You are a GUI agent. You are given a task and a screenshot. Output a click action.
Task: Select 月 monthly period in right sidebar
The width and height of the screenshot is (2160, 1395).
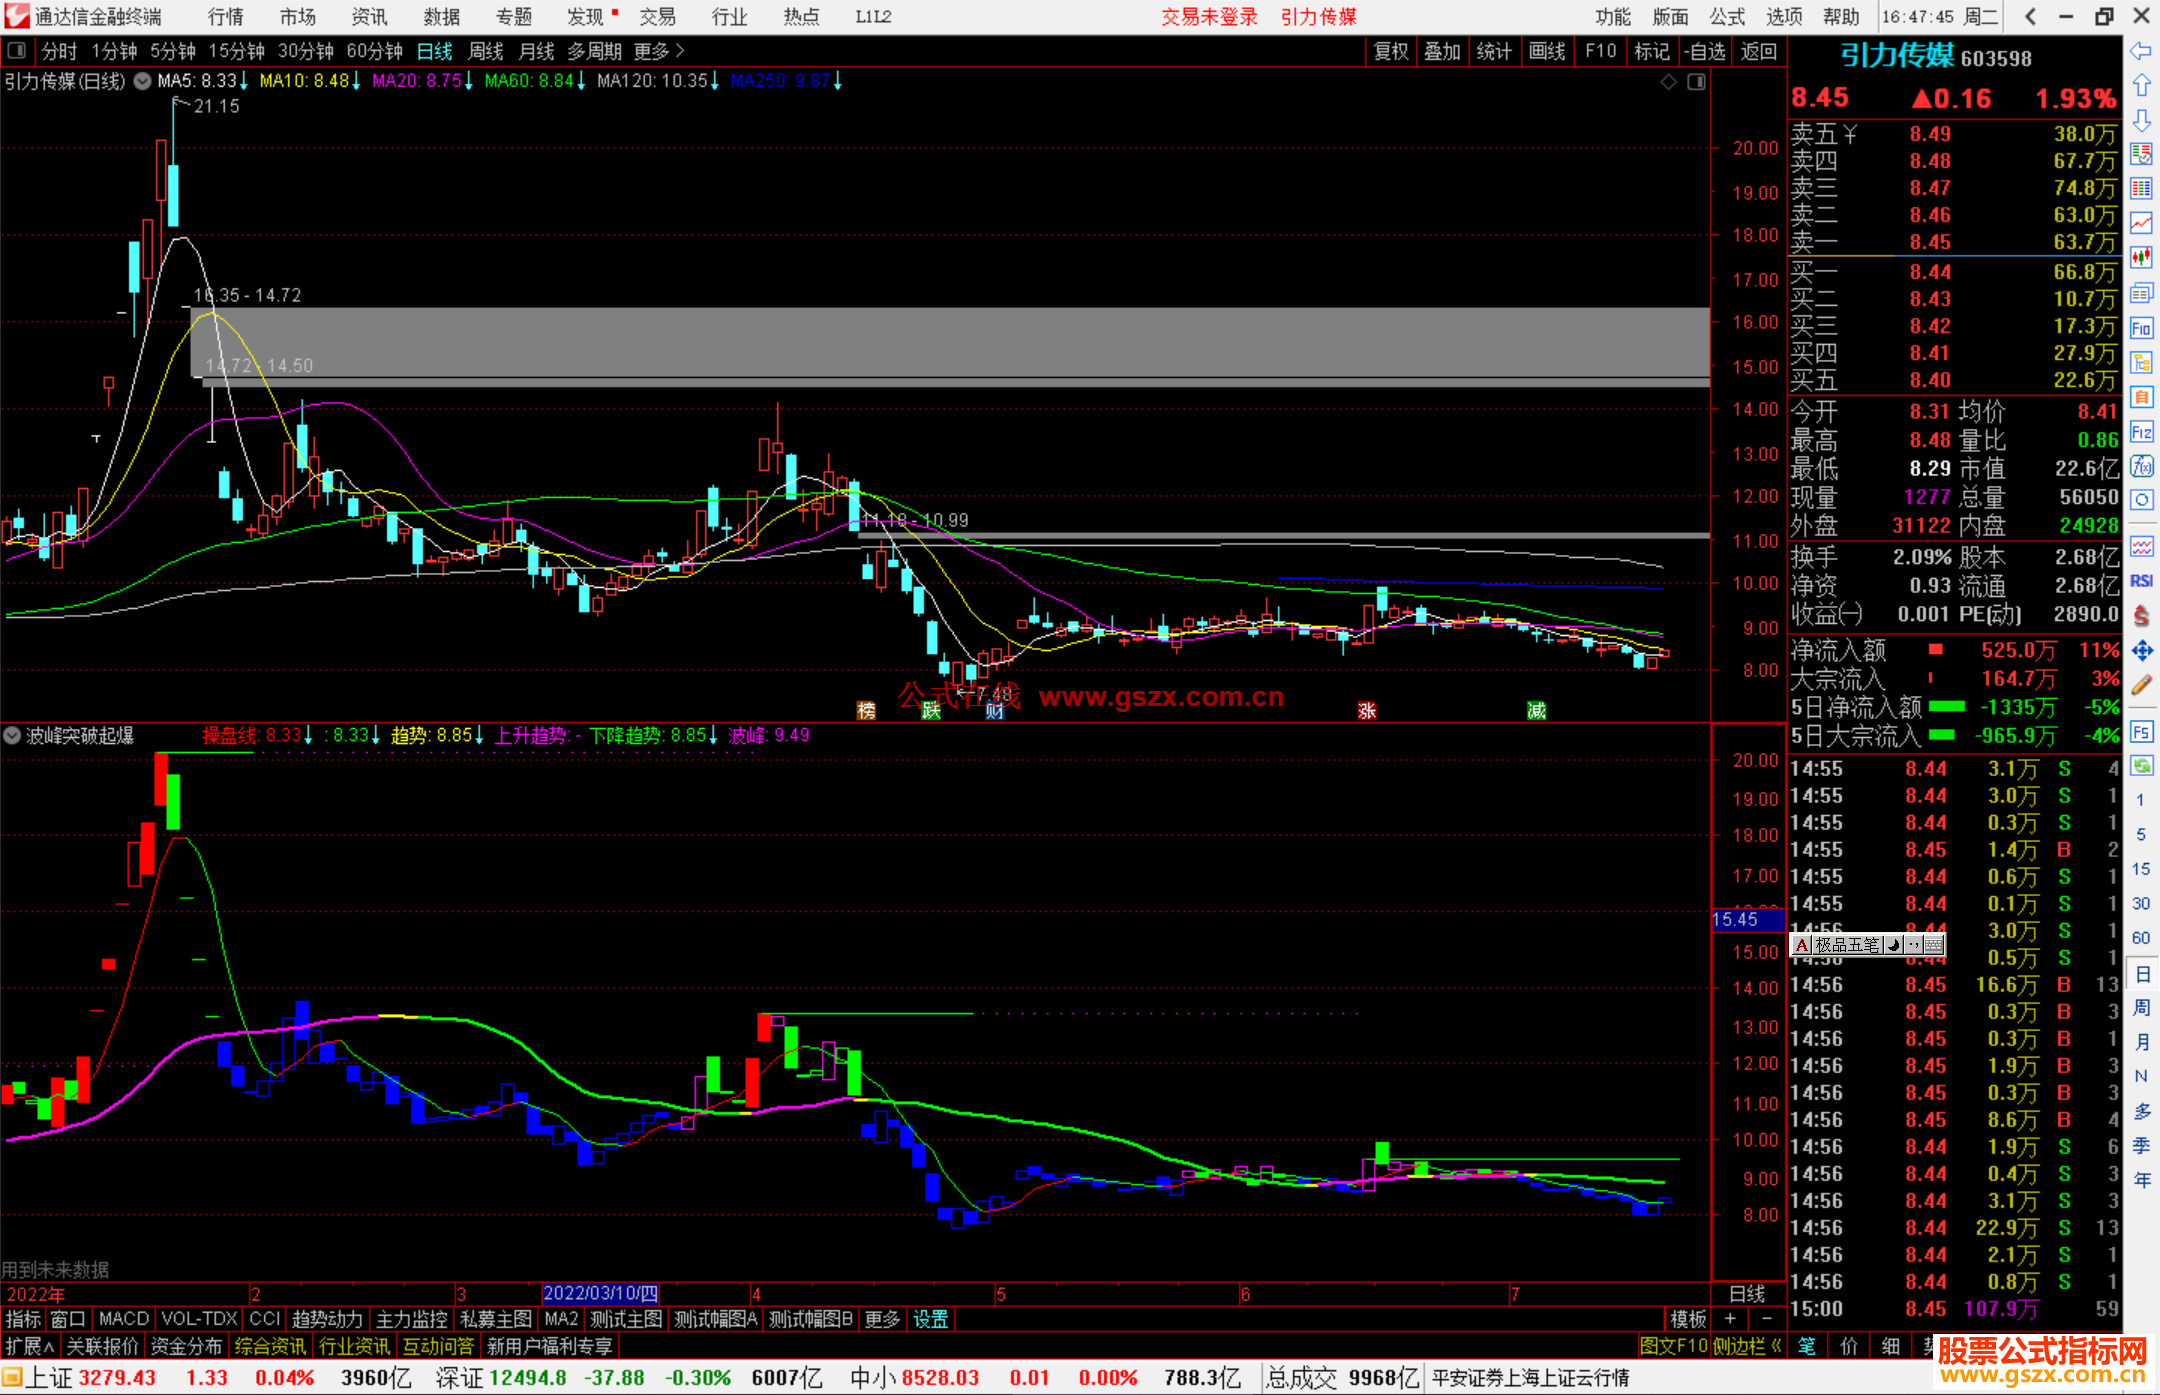tap(2141, 1042)
